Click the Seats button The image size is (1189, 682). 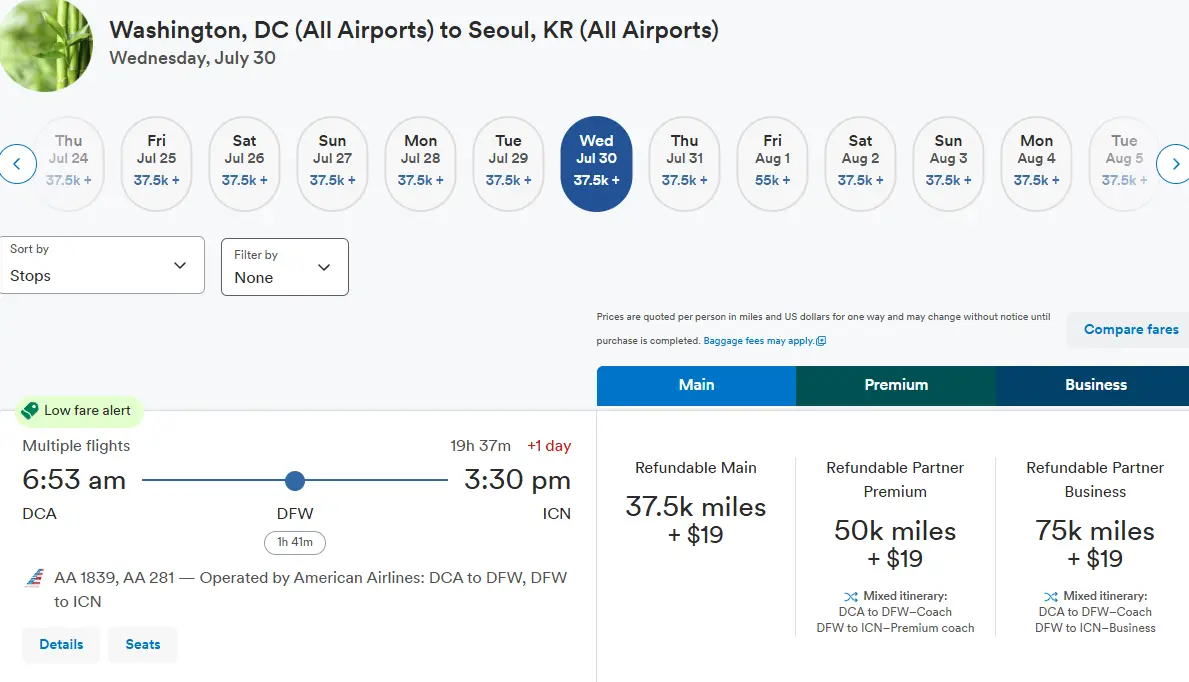pyautogui.click(x=143, y=644)
